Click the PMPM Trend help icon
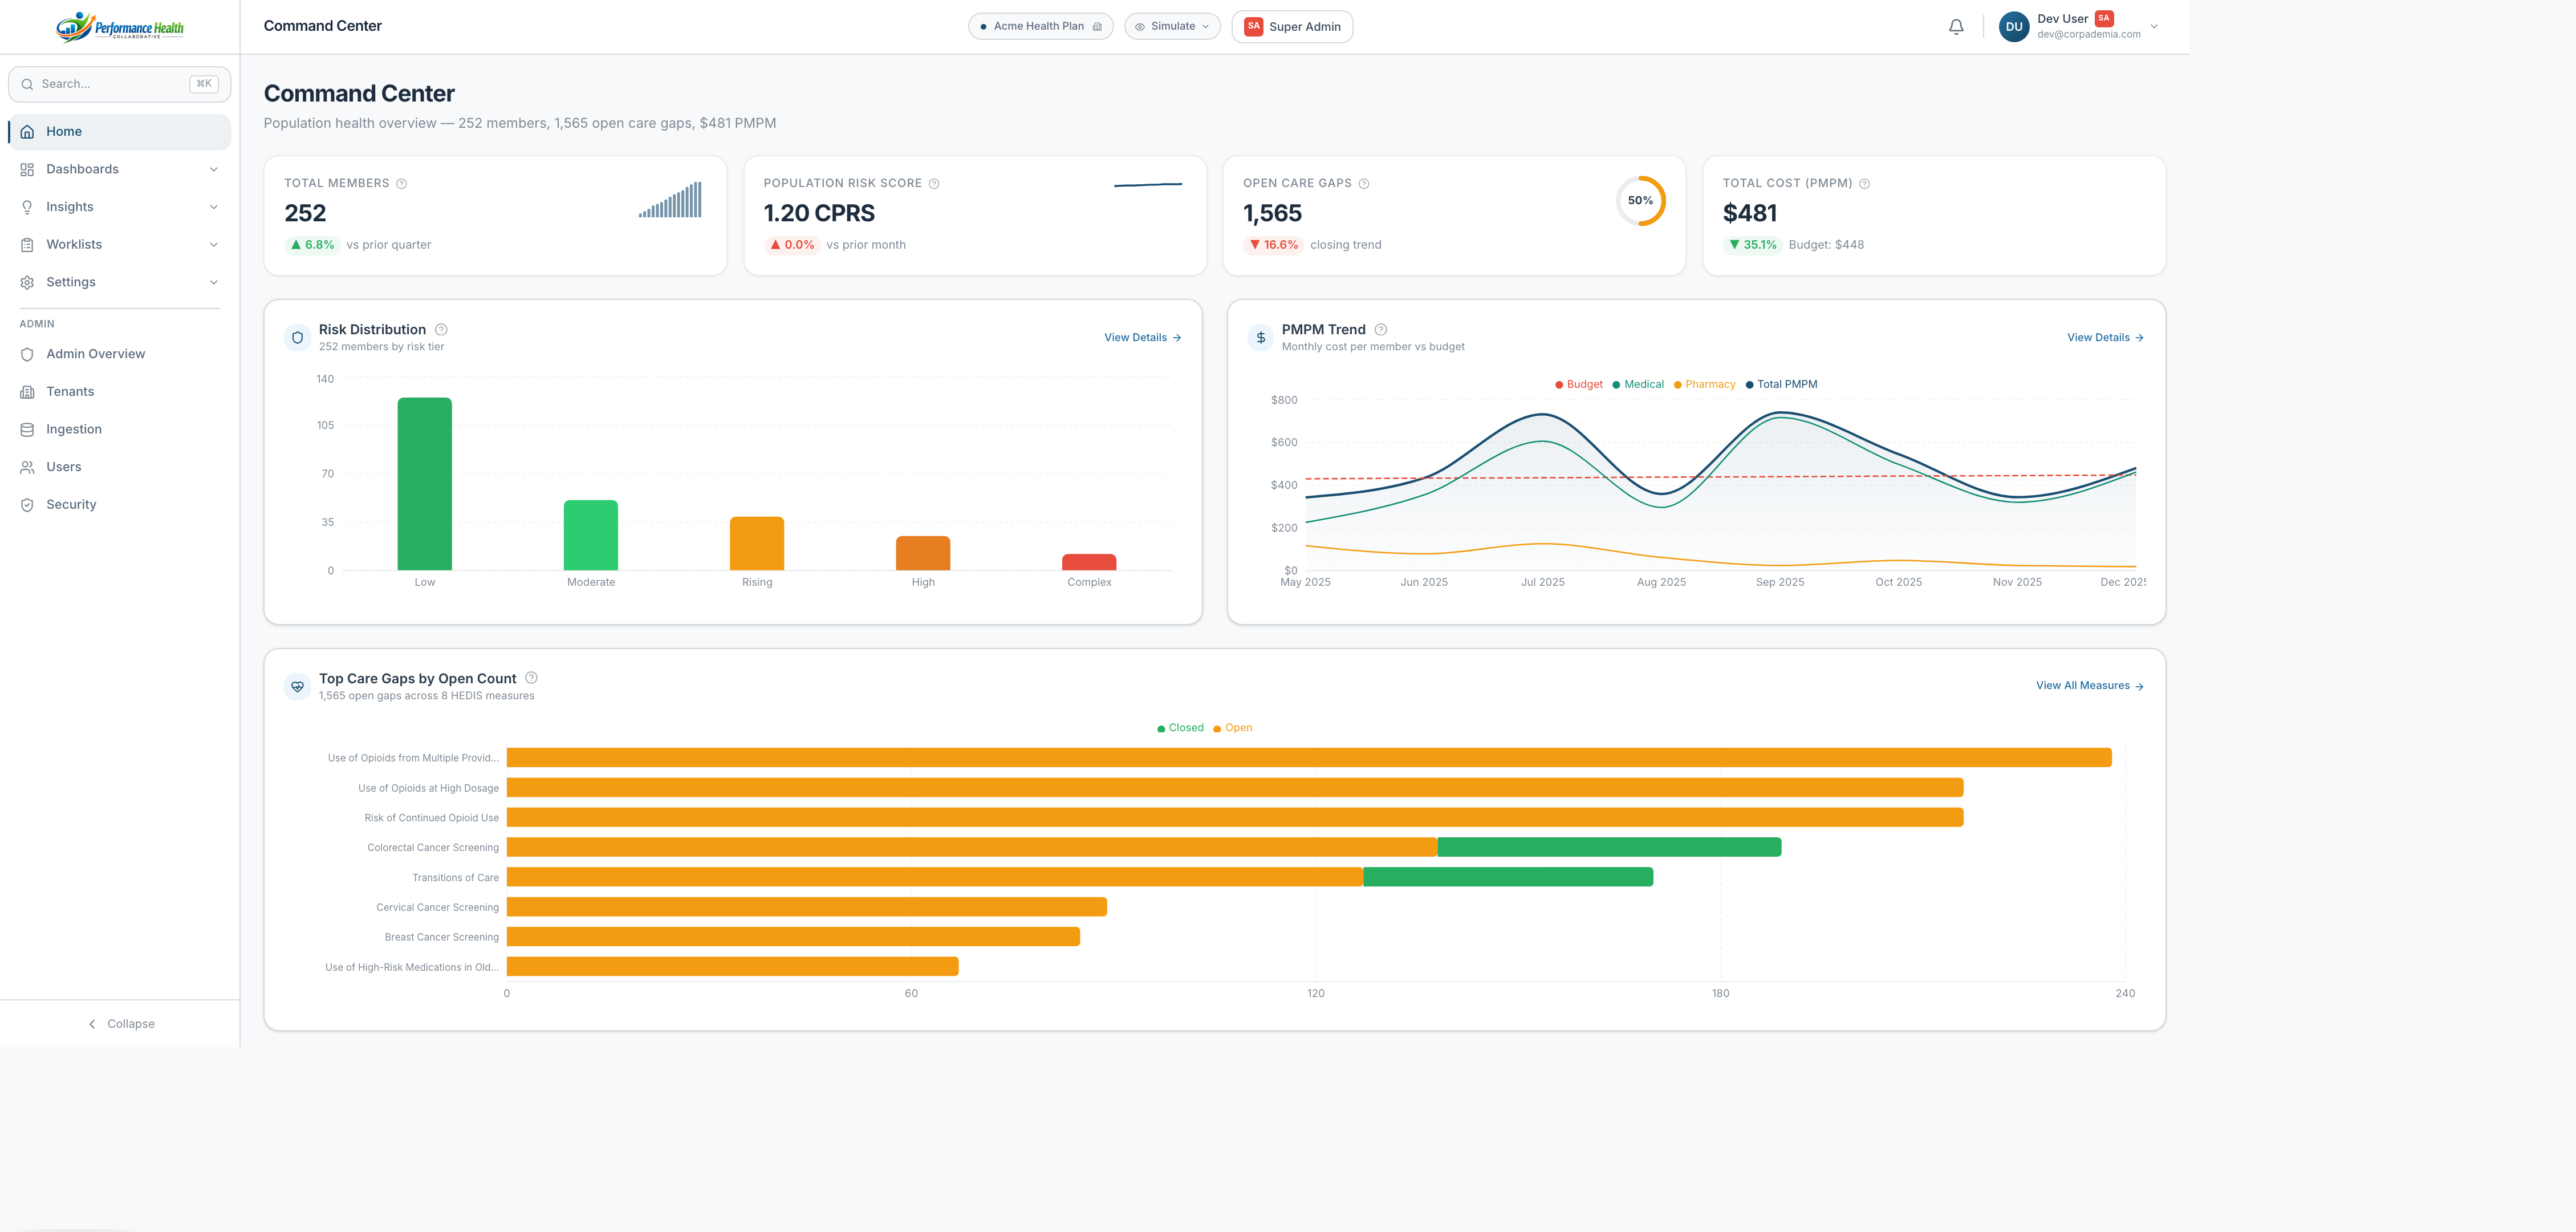 (1381, 329)
